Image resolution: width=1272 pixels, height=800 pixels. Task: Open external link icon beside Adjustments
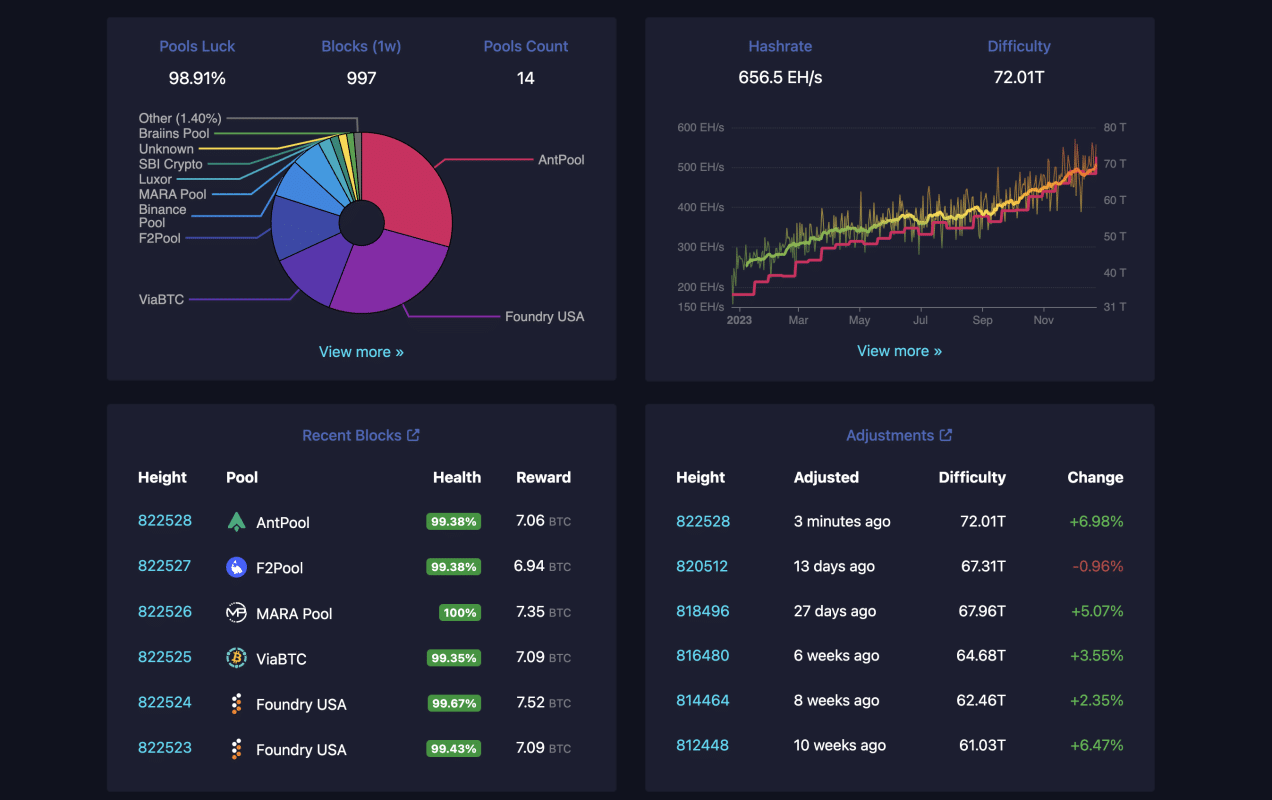click(946, 435)
